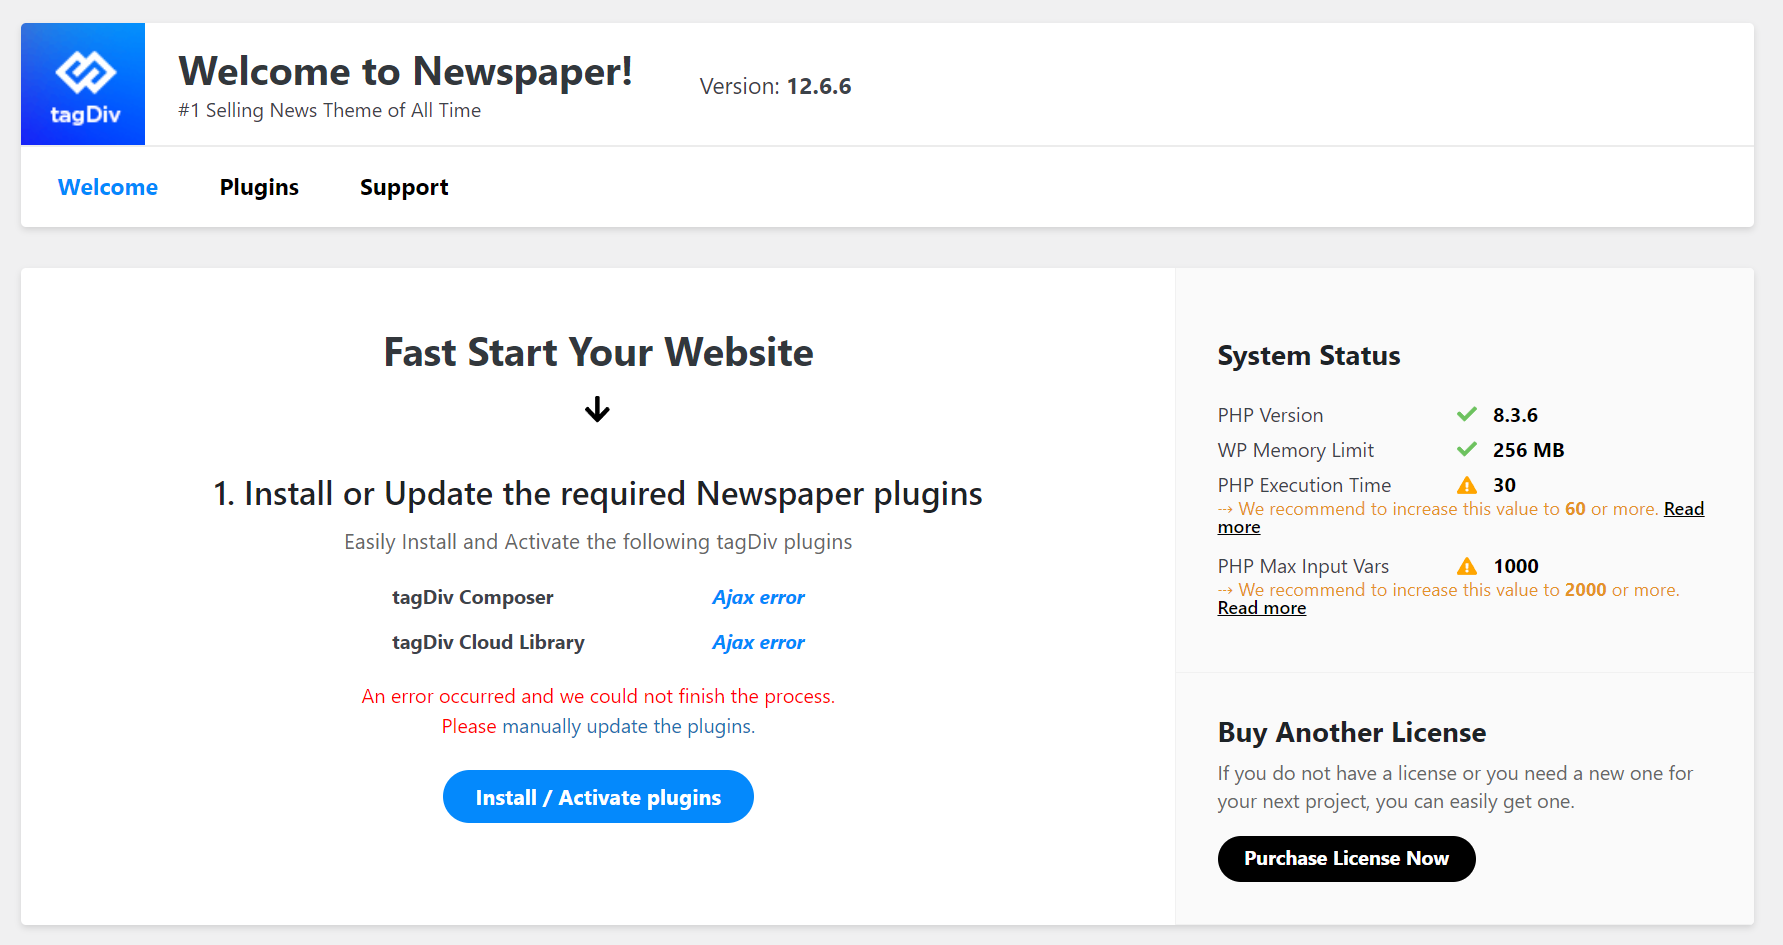
Task: Click the 'tagDiv Cloud Library' plugin name
Action: click(488, 642)
